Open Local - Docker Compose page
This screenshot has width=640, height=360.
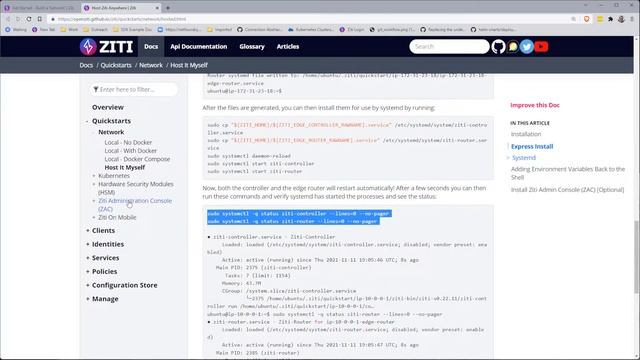click(x=137, y=159)
